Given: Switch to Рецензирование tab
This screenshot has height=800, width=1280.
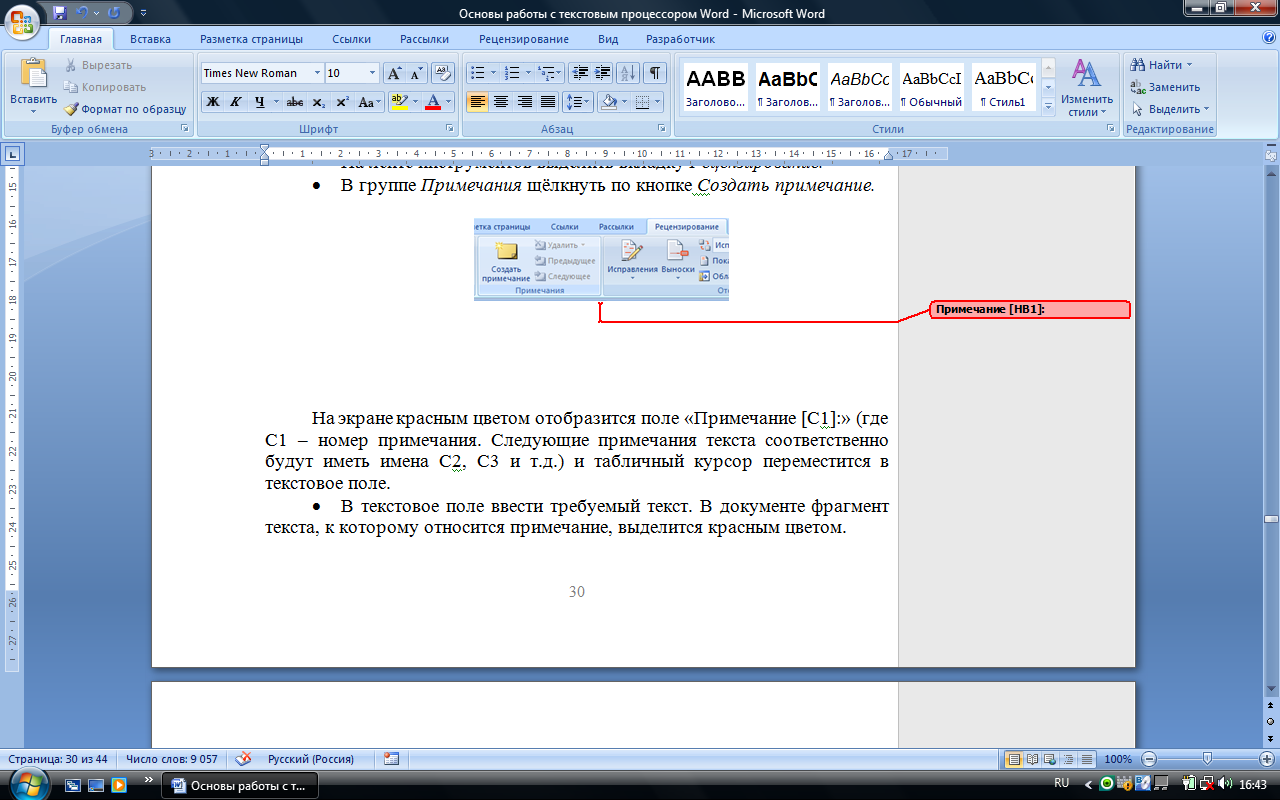Looking at the screenshot, I should (524, 39).
